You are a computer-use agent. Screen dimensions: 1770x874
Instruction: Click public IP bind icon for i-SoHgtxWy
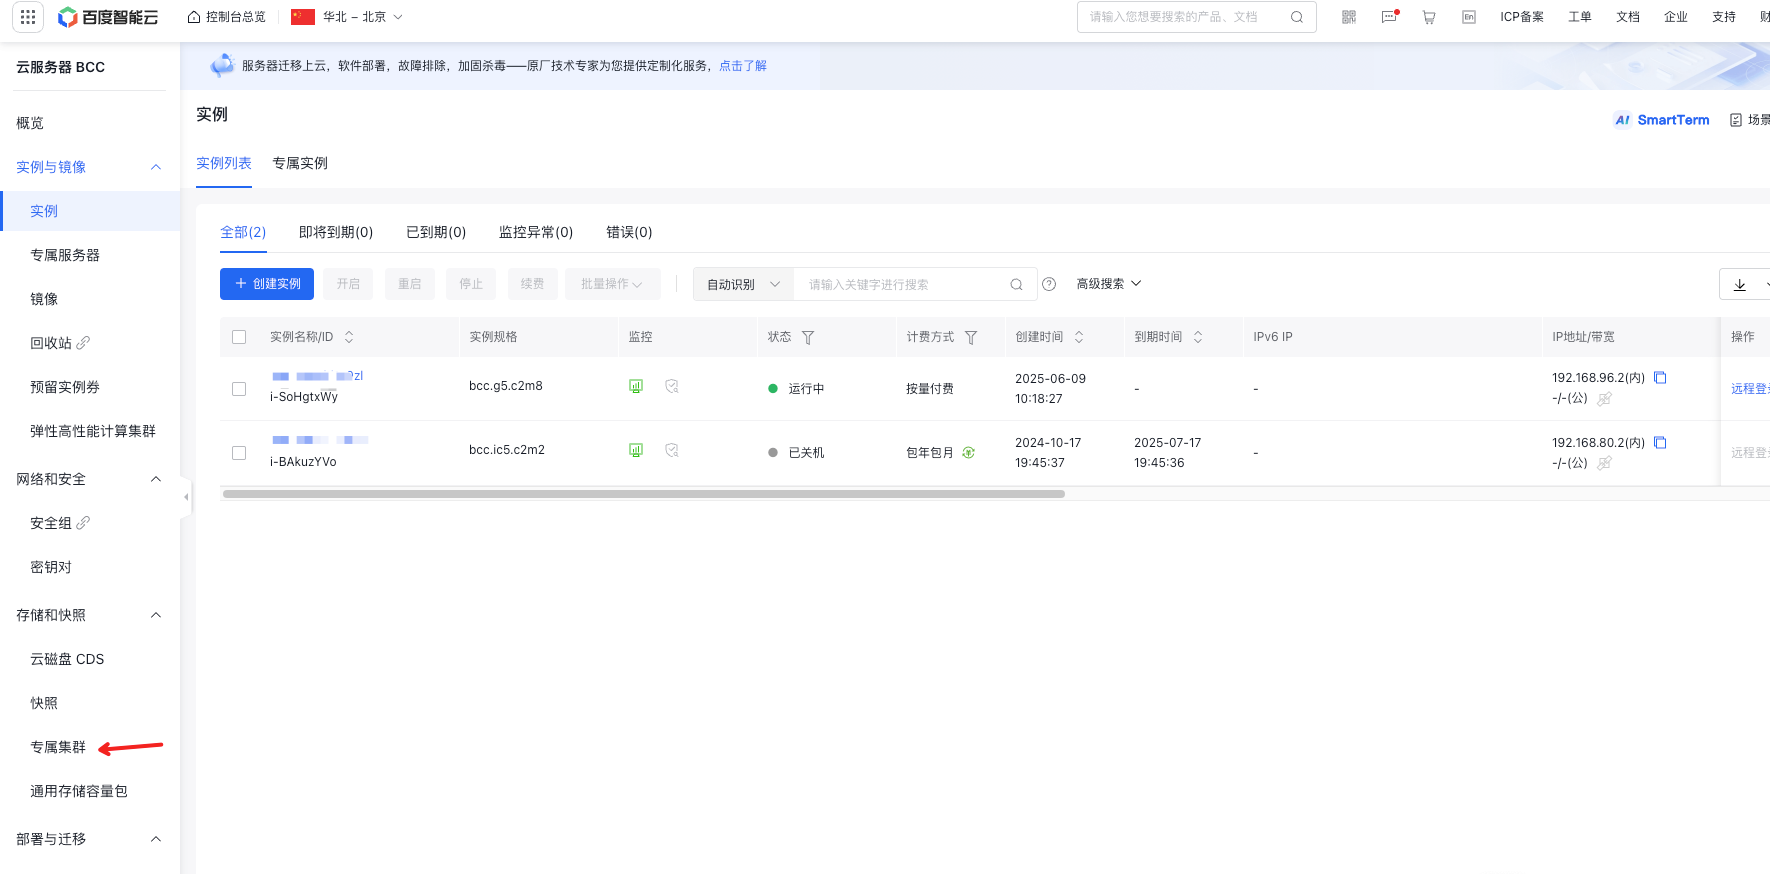pyautogui.click(x=1605, y=399)
